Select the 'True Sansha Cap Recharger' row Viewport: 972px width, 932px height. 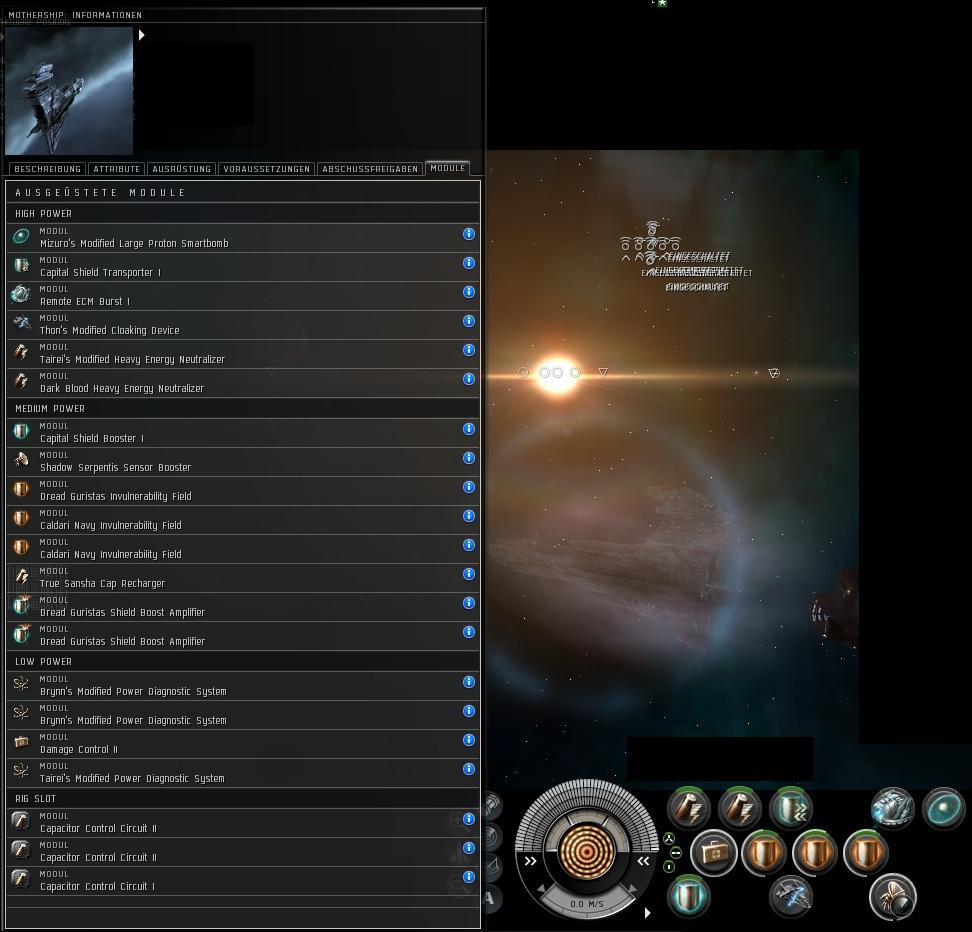point(243,578)
